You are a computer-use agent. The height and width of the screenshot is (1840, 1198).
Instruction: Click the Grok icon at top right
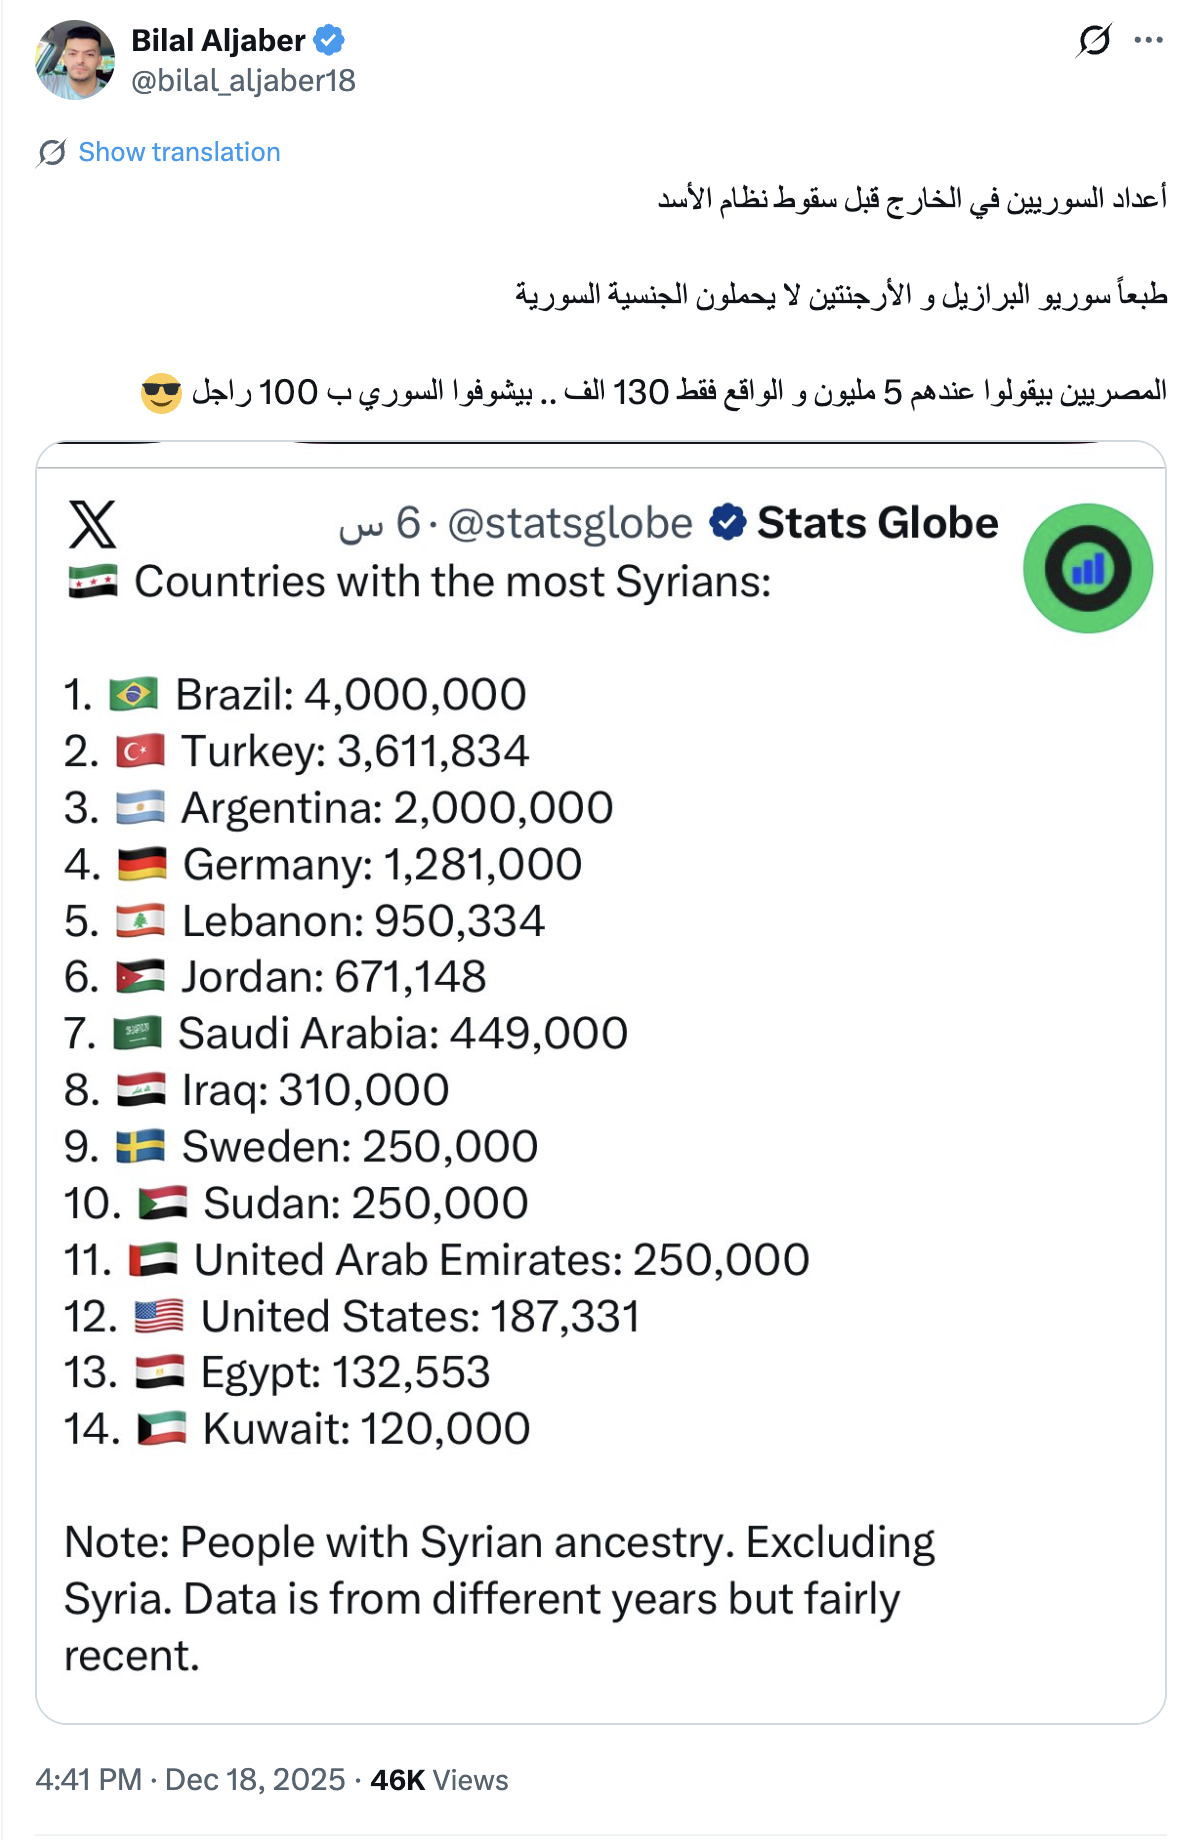pos(1094,41)
